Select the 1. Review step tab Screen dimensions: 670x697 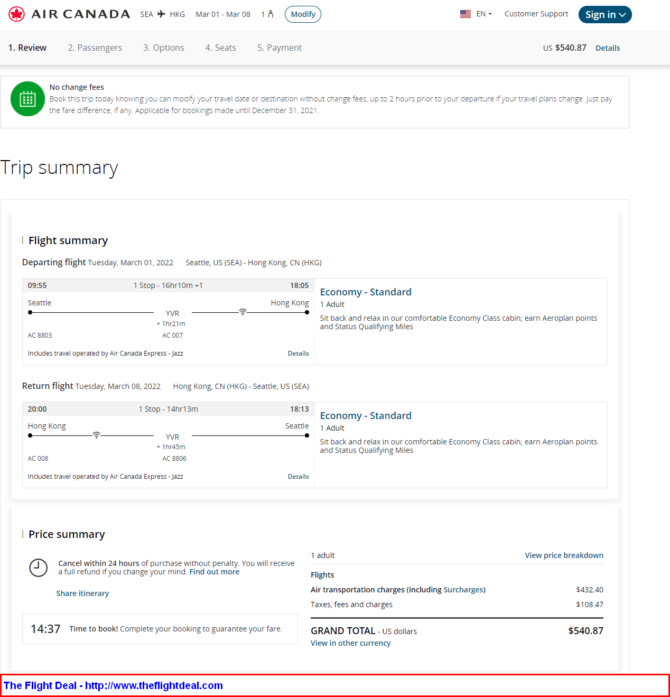point(28,48)
